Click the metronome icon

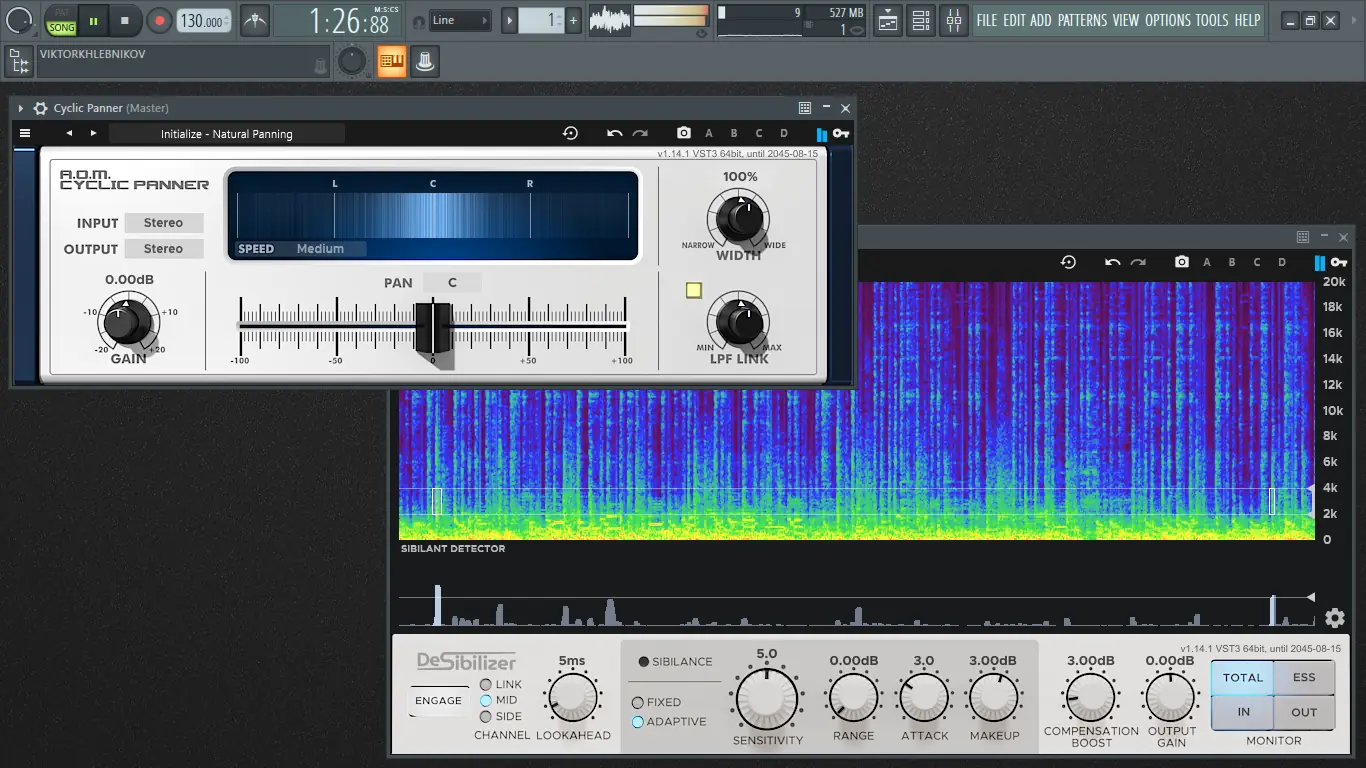point(255,20)
